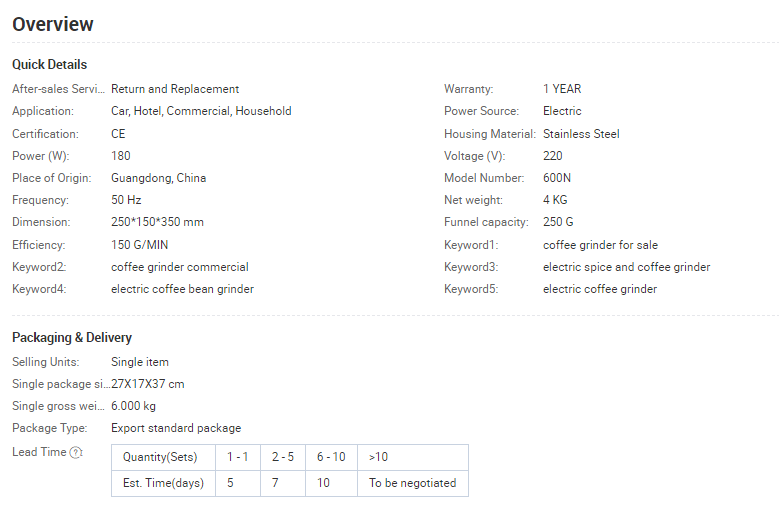The image size is (779, 514).
Task: Click the 'coffee grinder commercial' keyword text
Action: click(179, 267)
